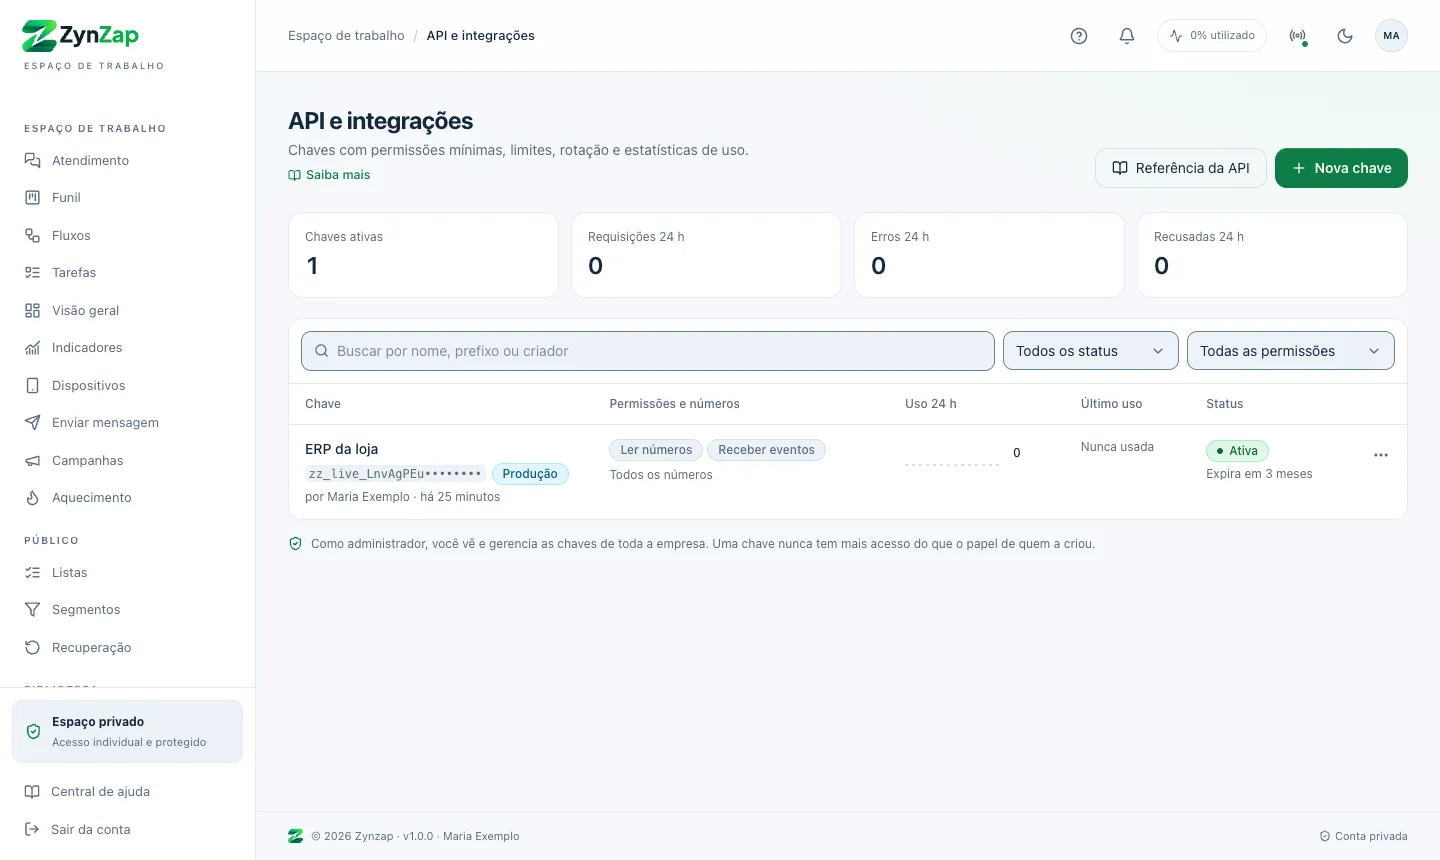This screenshot has width=1440, height=860.
Task: Follow the Saiba mais link
Action: (329, 175)
